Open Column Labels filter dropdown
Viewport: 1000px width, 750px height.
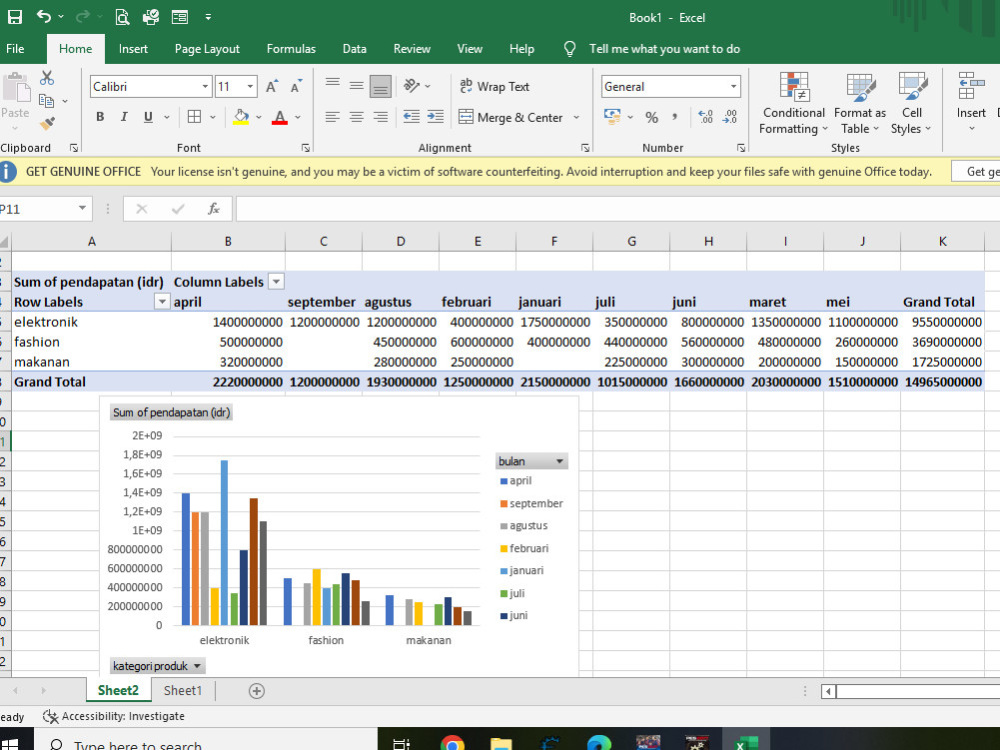tap(276, 281)
